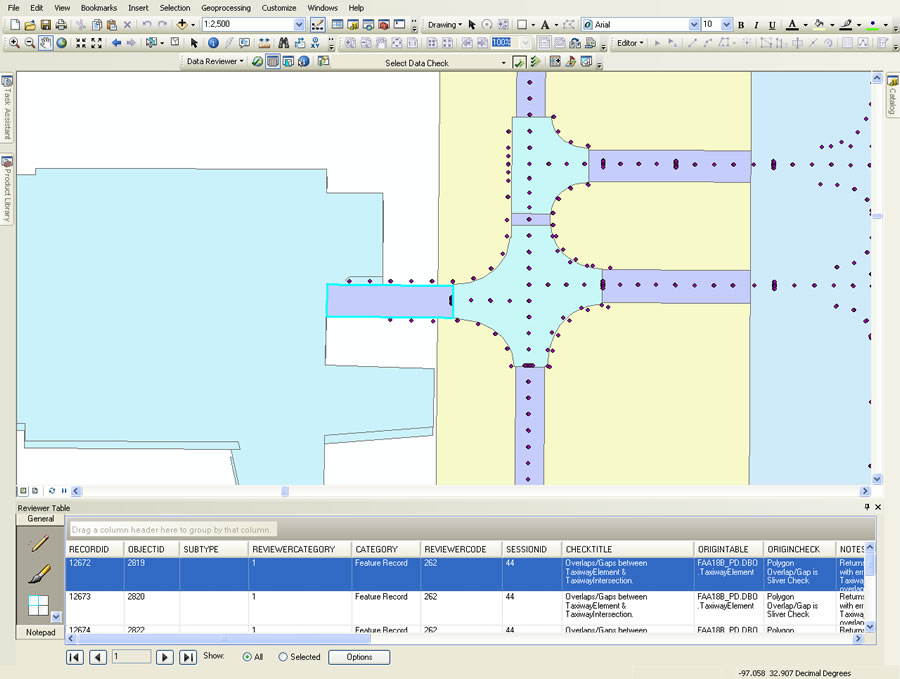Click the Go To XY icon
Image resolution: width=900 pixels, height=679 pixels.
pyautogui.click(x=315, y=43)
